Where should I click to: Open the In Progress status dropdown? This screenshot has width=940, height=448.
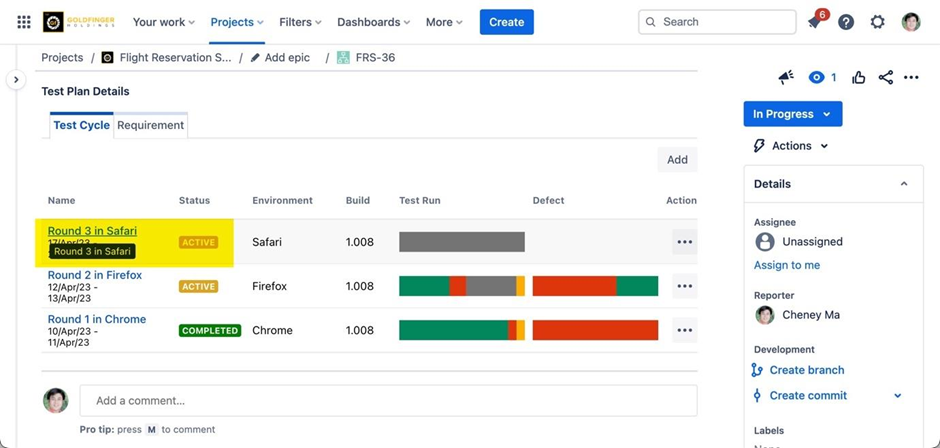click(x=792, y=114)
